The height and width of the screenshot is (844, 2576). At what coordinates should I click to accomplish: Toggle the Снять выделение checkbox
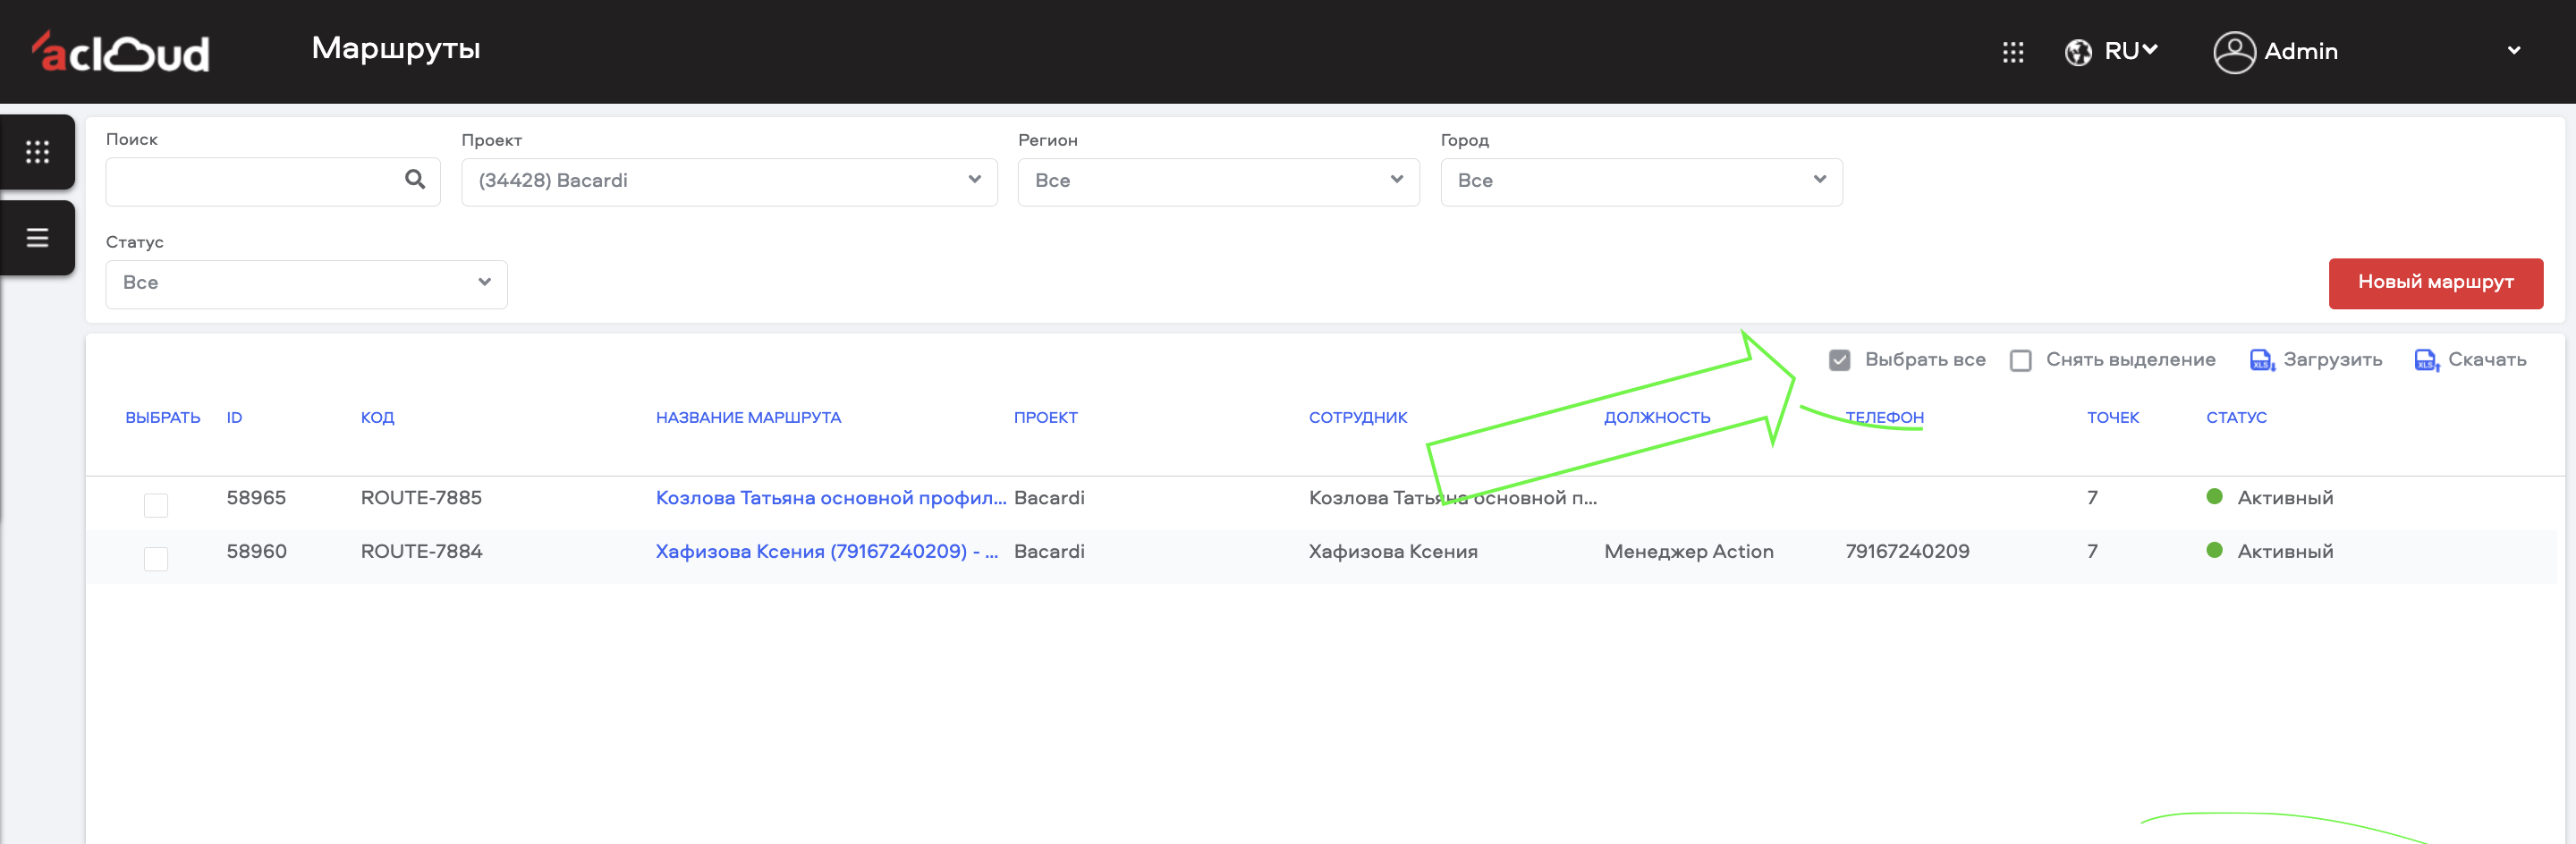(2020, 360)
